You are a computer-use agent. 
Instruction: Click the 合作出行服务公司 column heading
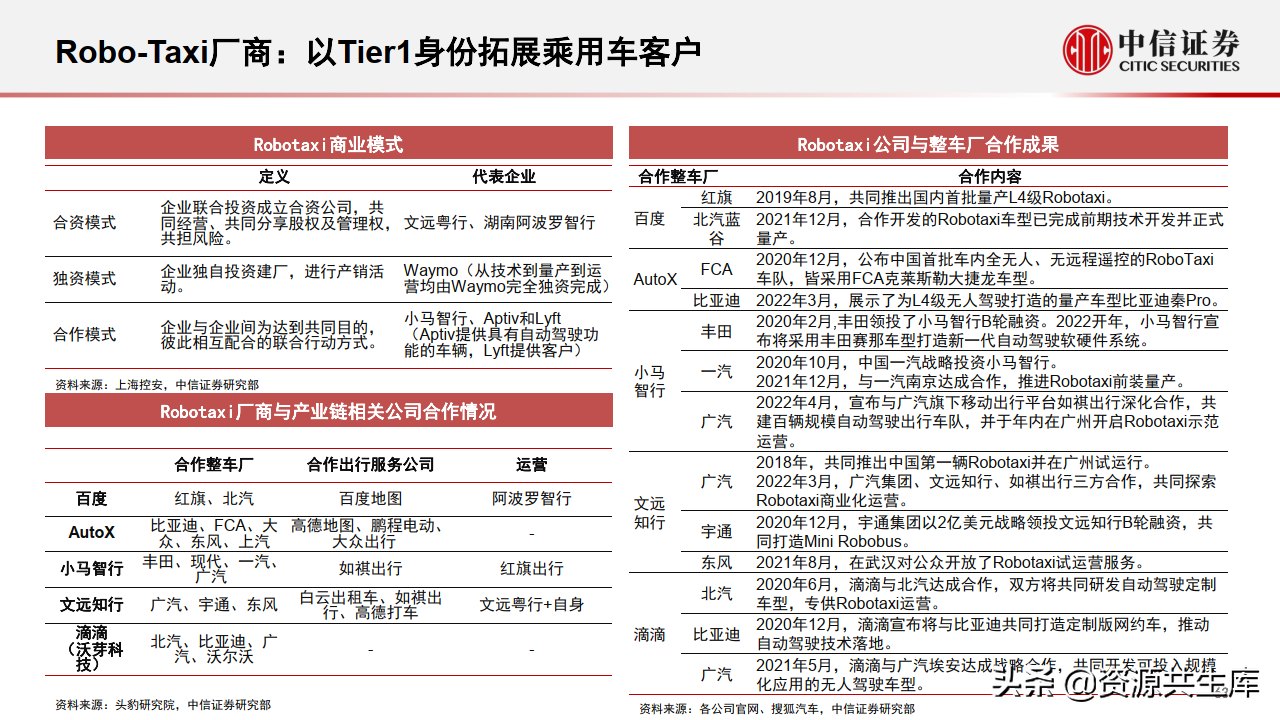click(x=371, y=465)
